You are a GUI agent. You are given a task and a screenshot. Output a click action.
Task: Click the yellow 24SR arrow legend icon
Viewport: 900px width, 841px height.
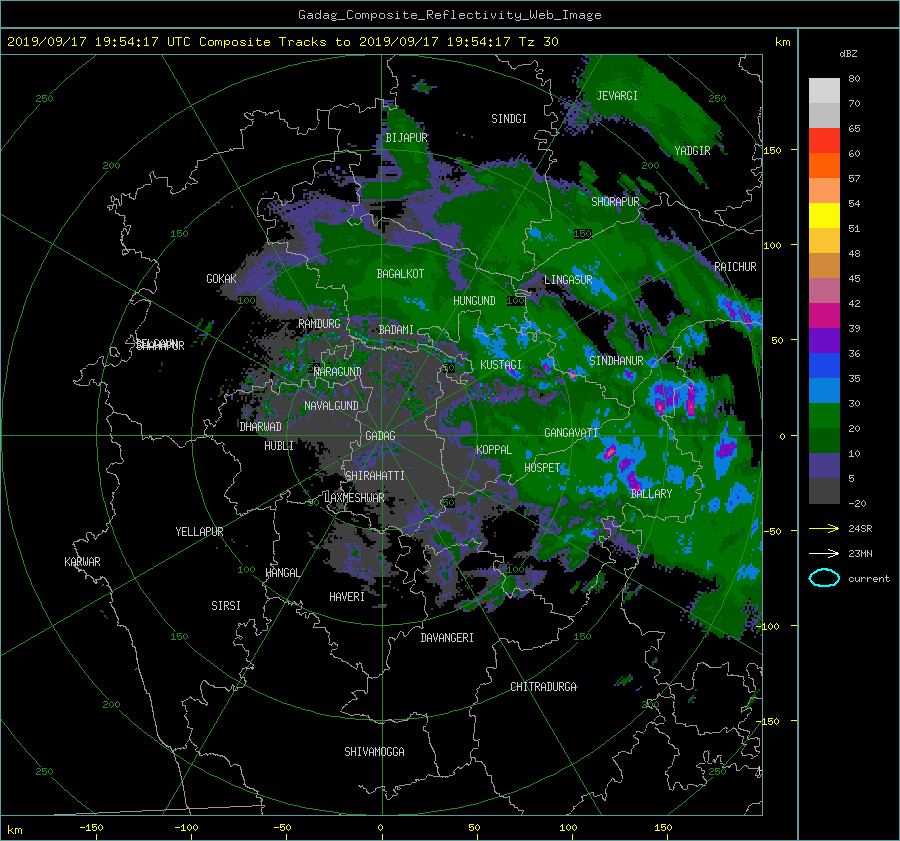(824, 528)
